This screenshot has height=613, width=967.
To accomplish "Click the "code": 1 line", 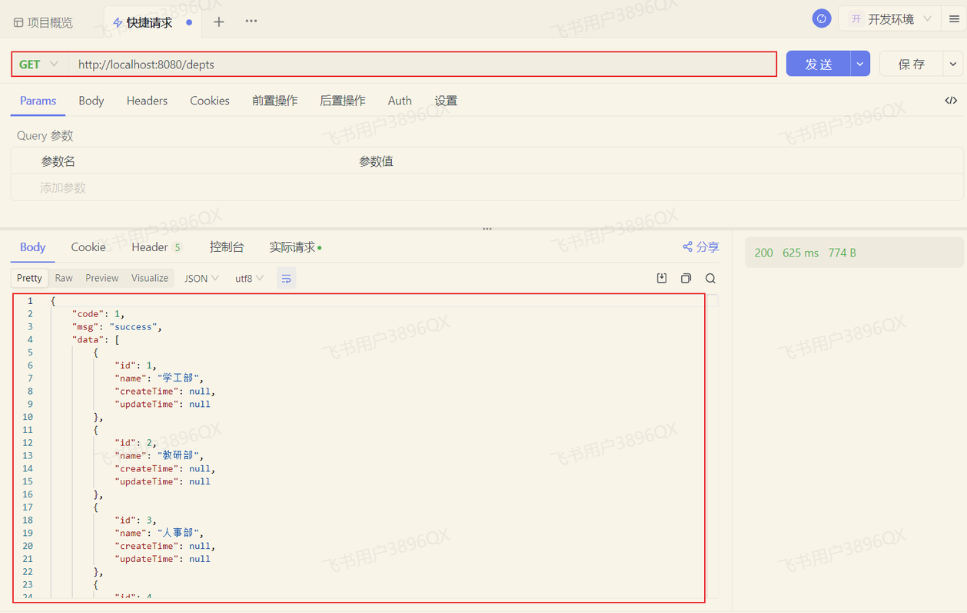I will [98, 314].
